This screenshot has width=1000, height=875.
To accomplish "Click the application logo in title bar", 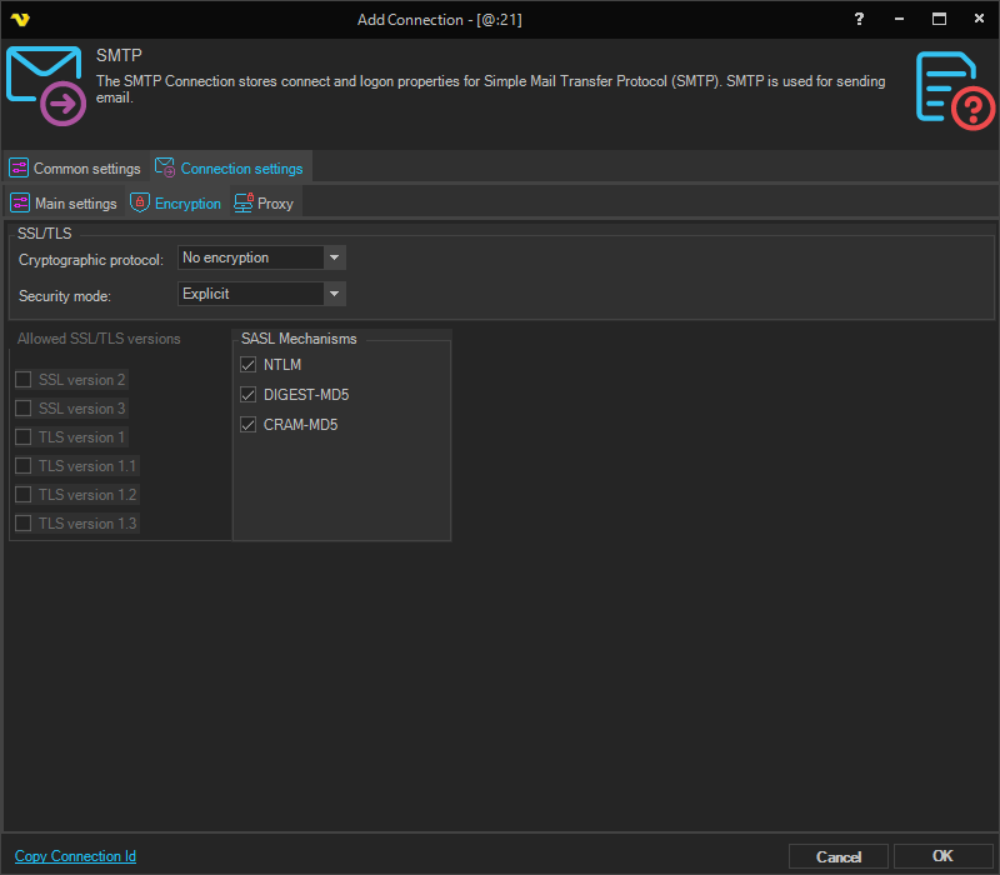I will pos(20,19).
